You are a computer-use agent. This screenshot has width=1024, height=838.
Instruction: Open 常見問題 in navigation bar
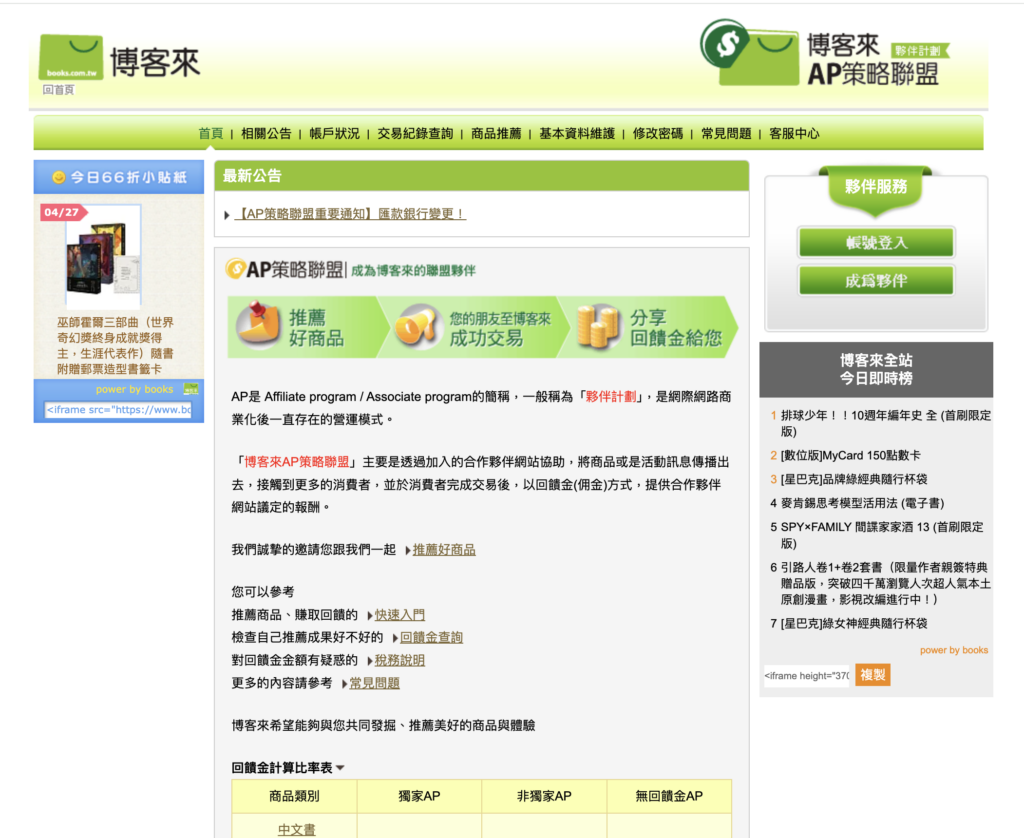click(x=726, y=133)
